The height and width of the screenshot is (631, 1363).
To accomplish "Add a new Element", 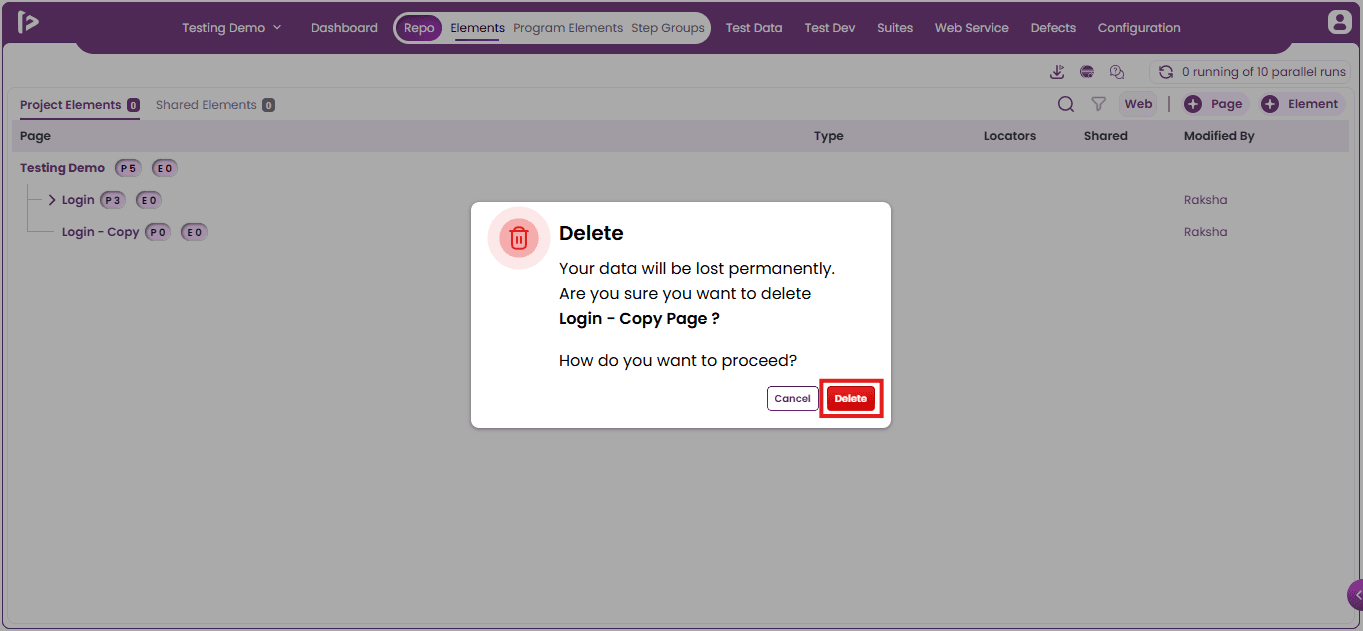I will point(1302,104).
